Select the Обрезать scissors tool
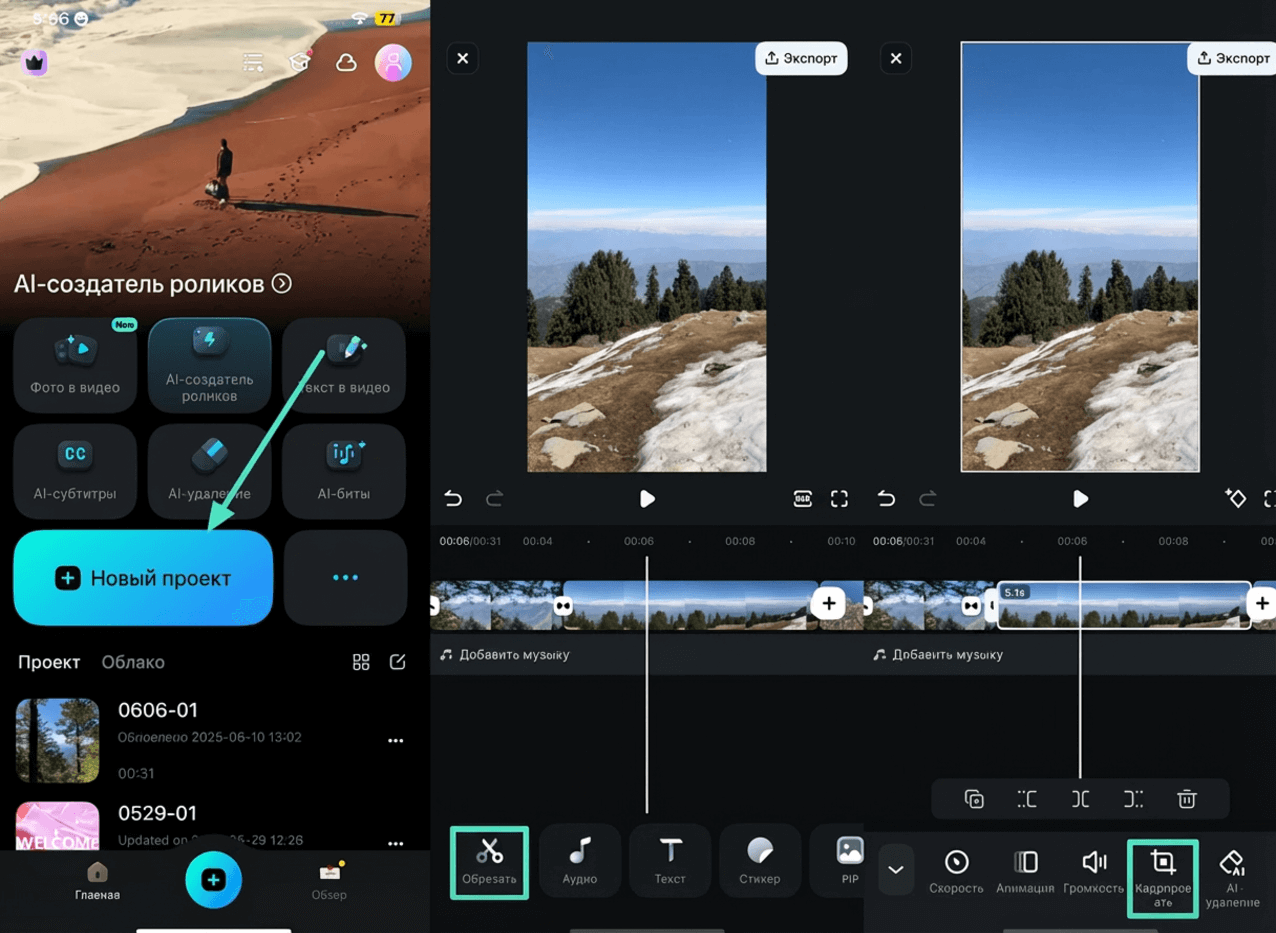Viewport: 1276px width, 933px height. [489, 861]
